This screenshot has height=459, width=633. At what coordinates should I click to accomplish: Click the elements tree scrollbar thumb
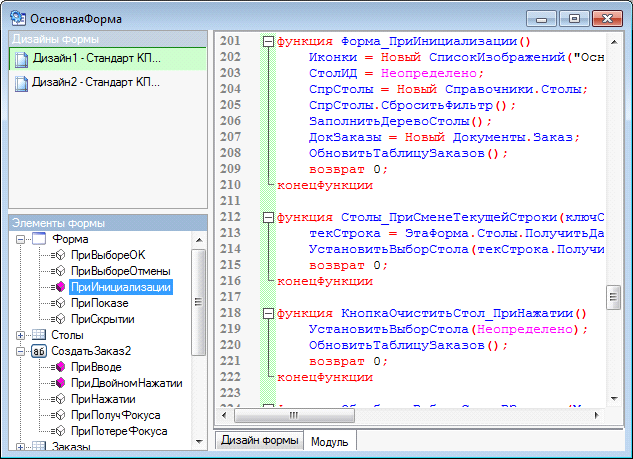click(x=198, y=302)
